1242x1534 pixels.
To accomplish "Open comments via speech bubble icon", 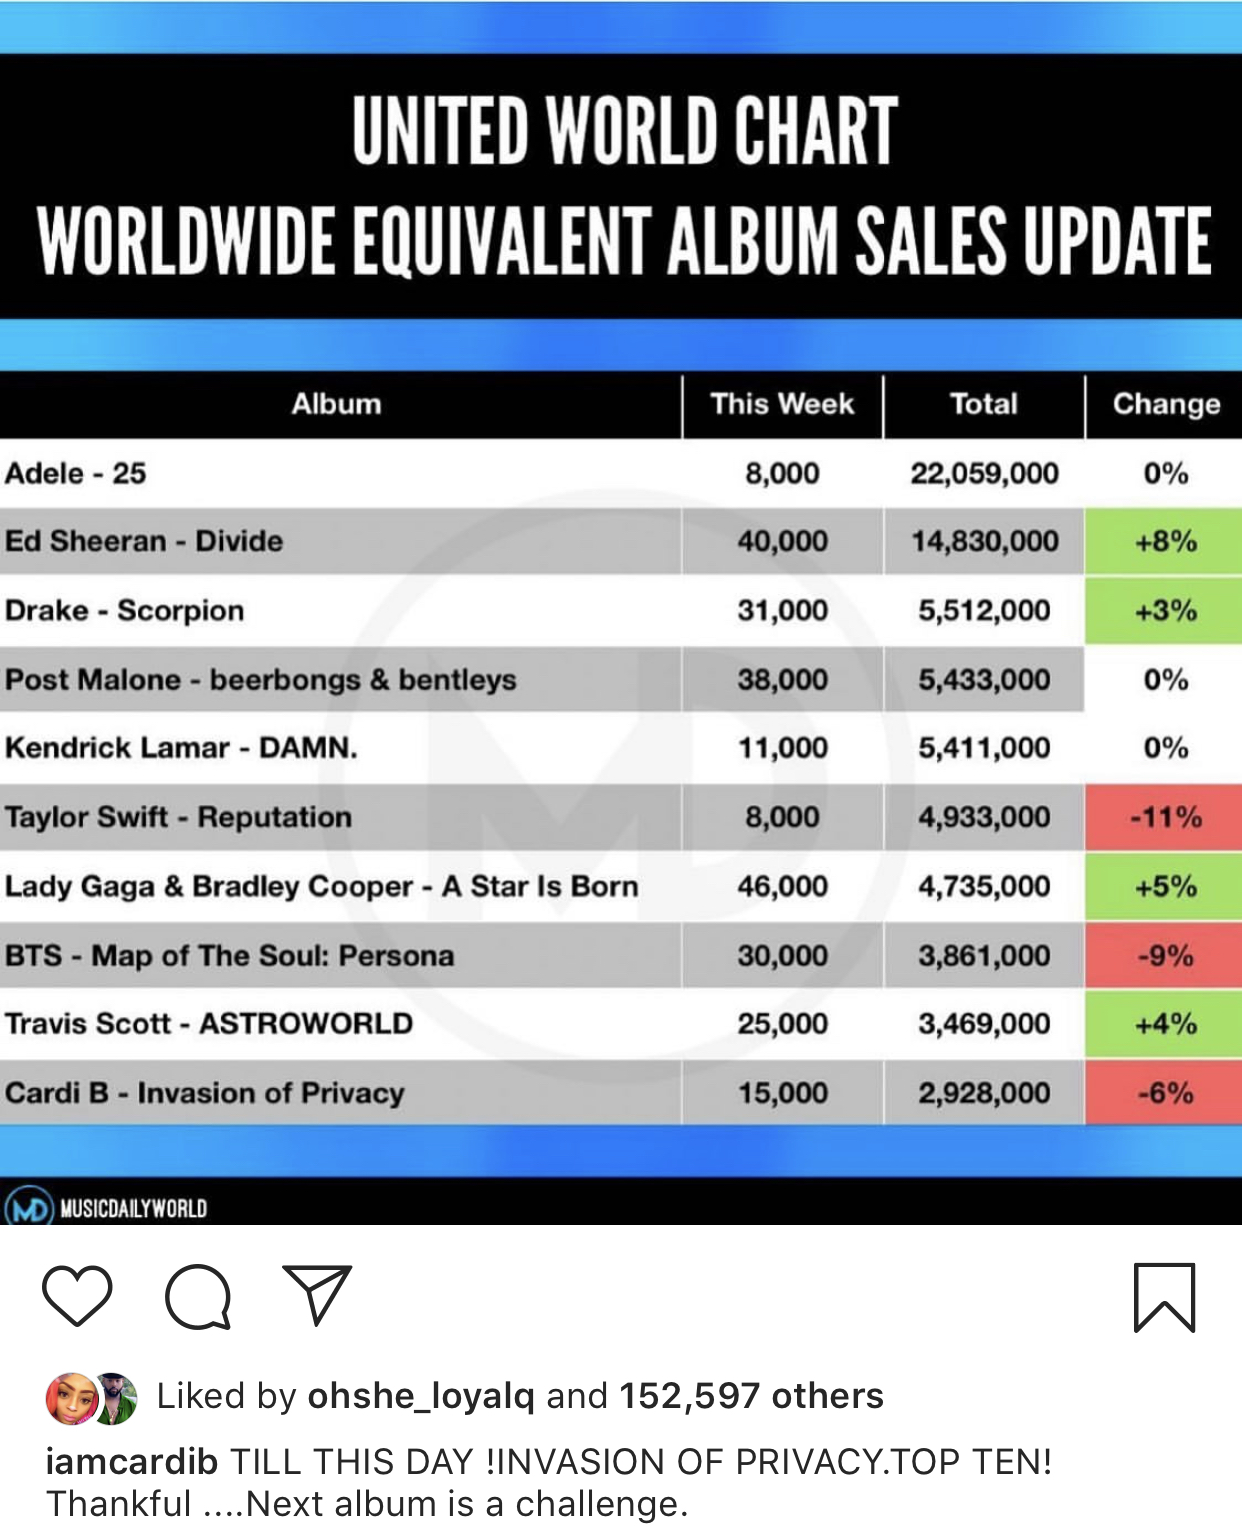I will pos(198,1296).
